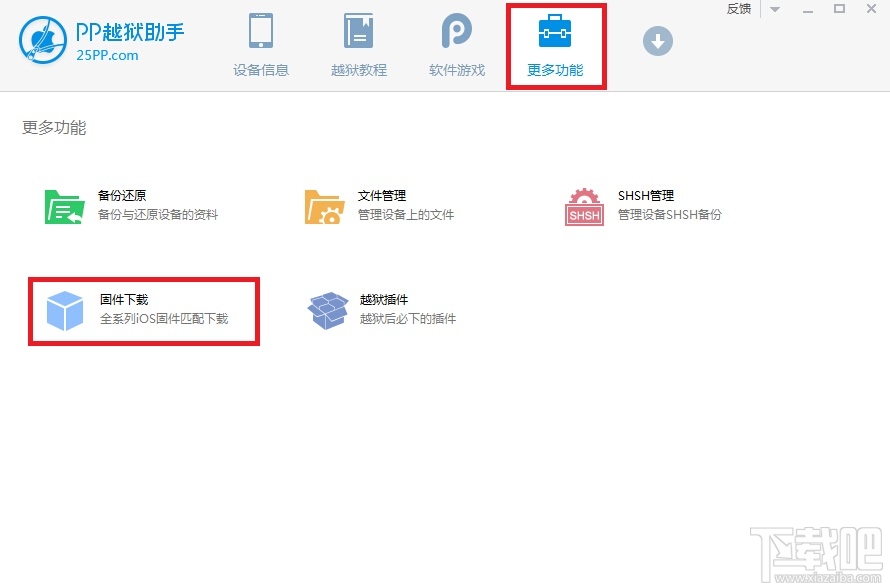Click the 设备信息 phone icon
The width and height of the screenshot is (890, 588).
point(261,31)
